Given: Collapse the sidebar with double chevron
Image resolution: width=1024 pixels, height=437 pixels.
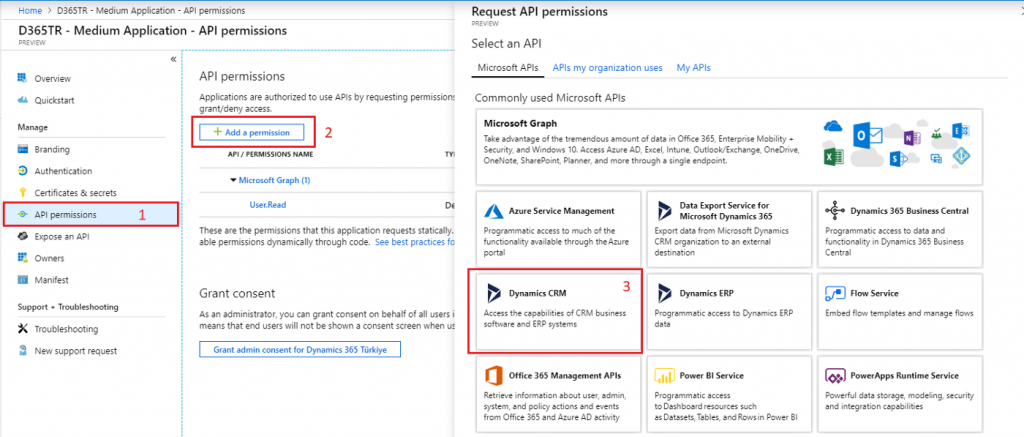Looking at the screenshot, I should point(173,59).
